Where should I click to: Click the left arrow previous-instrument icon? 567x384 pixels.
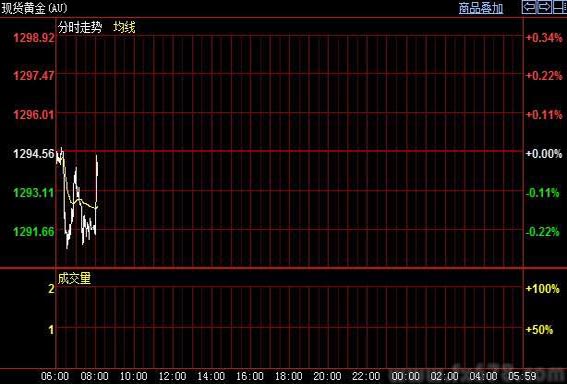pos(529,7)
